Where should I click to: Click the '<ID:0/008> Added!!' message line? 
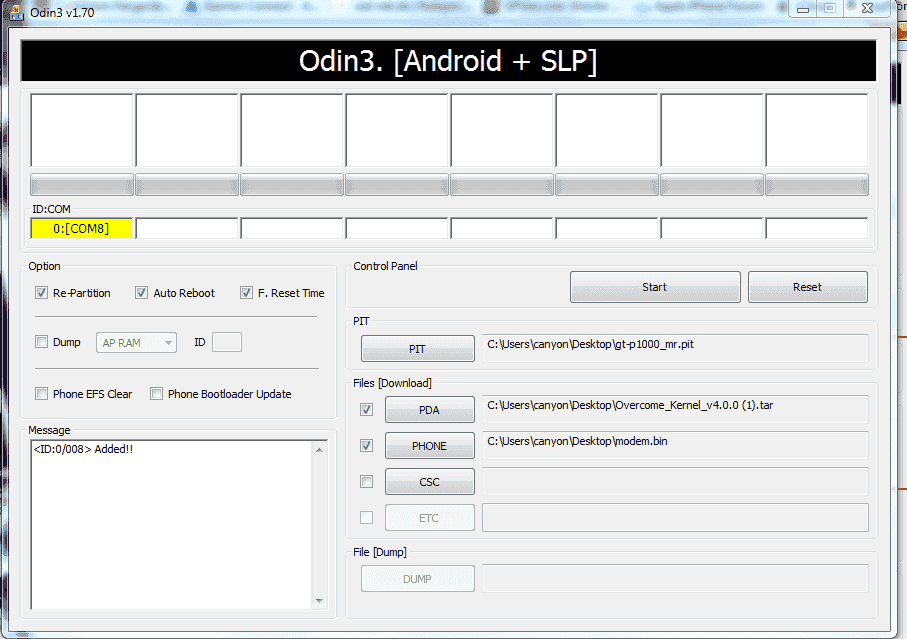(x=83, y=449)
